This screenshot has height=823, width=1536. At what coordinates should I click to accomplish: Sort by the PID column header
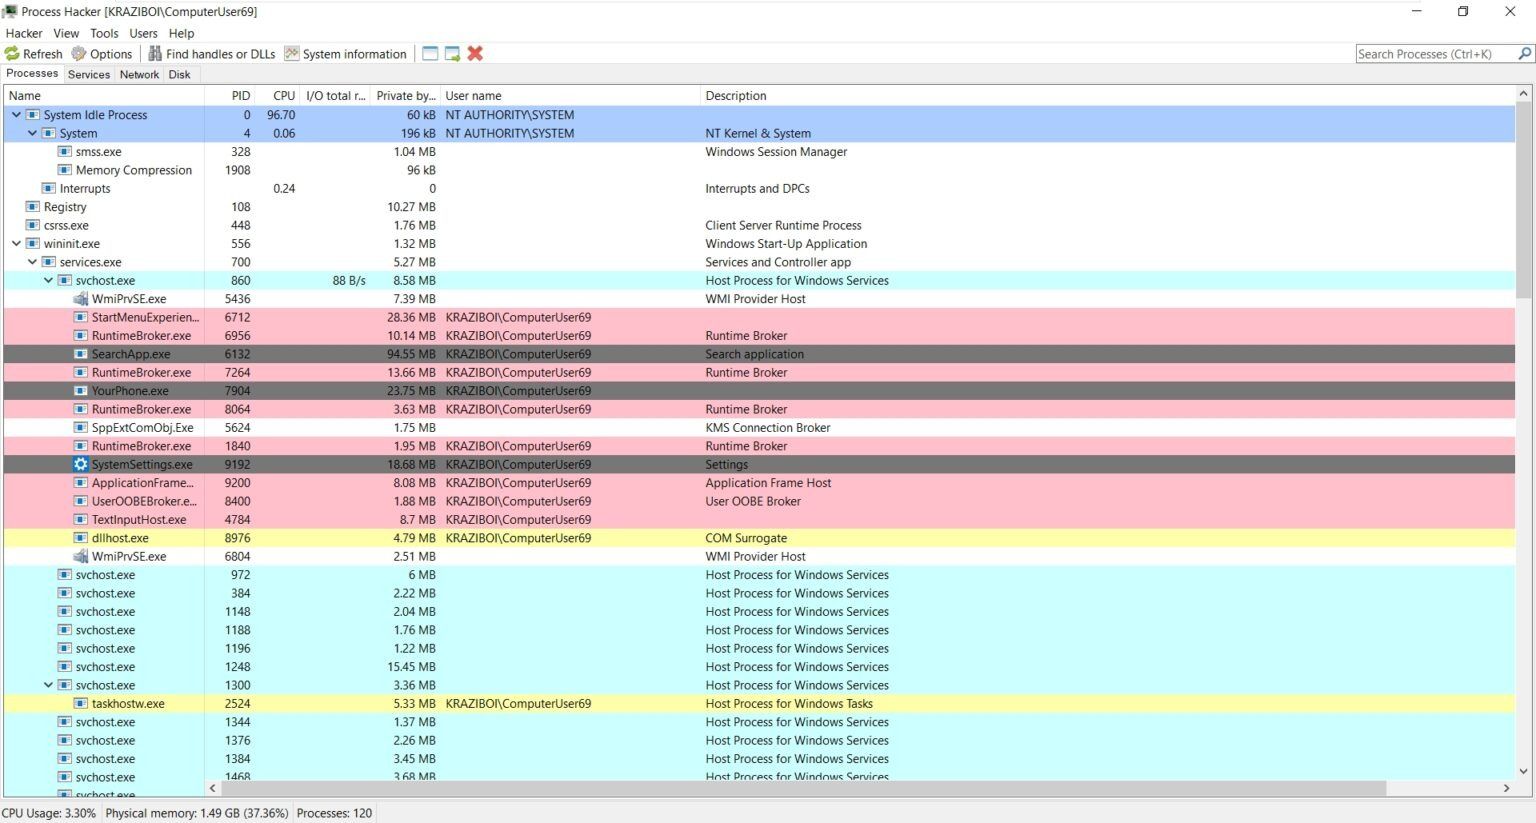pos(230,96)
